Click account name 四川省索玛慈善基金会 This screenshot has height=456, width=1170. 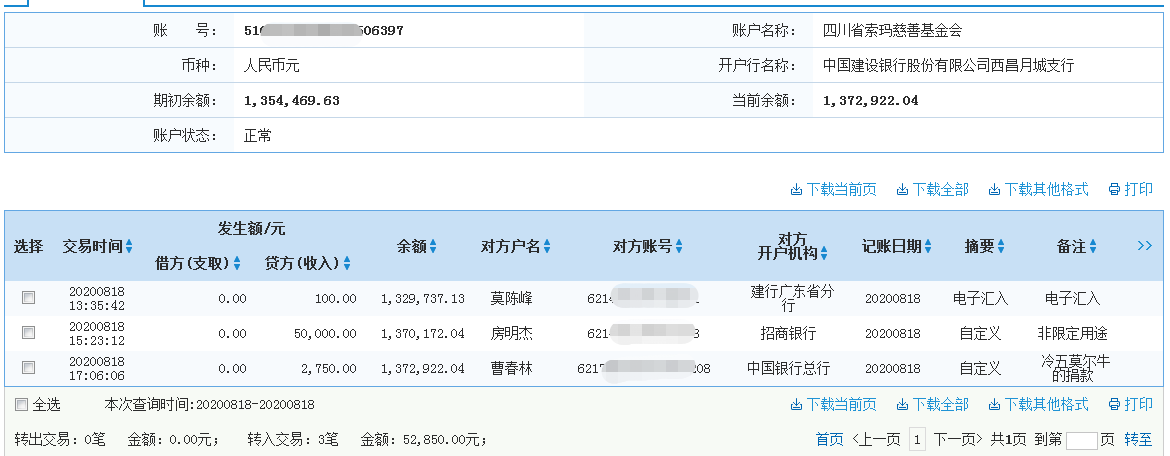pos(892,31)
